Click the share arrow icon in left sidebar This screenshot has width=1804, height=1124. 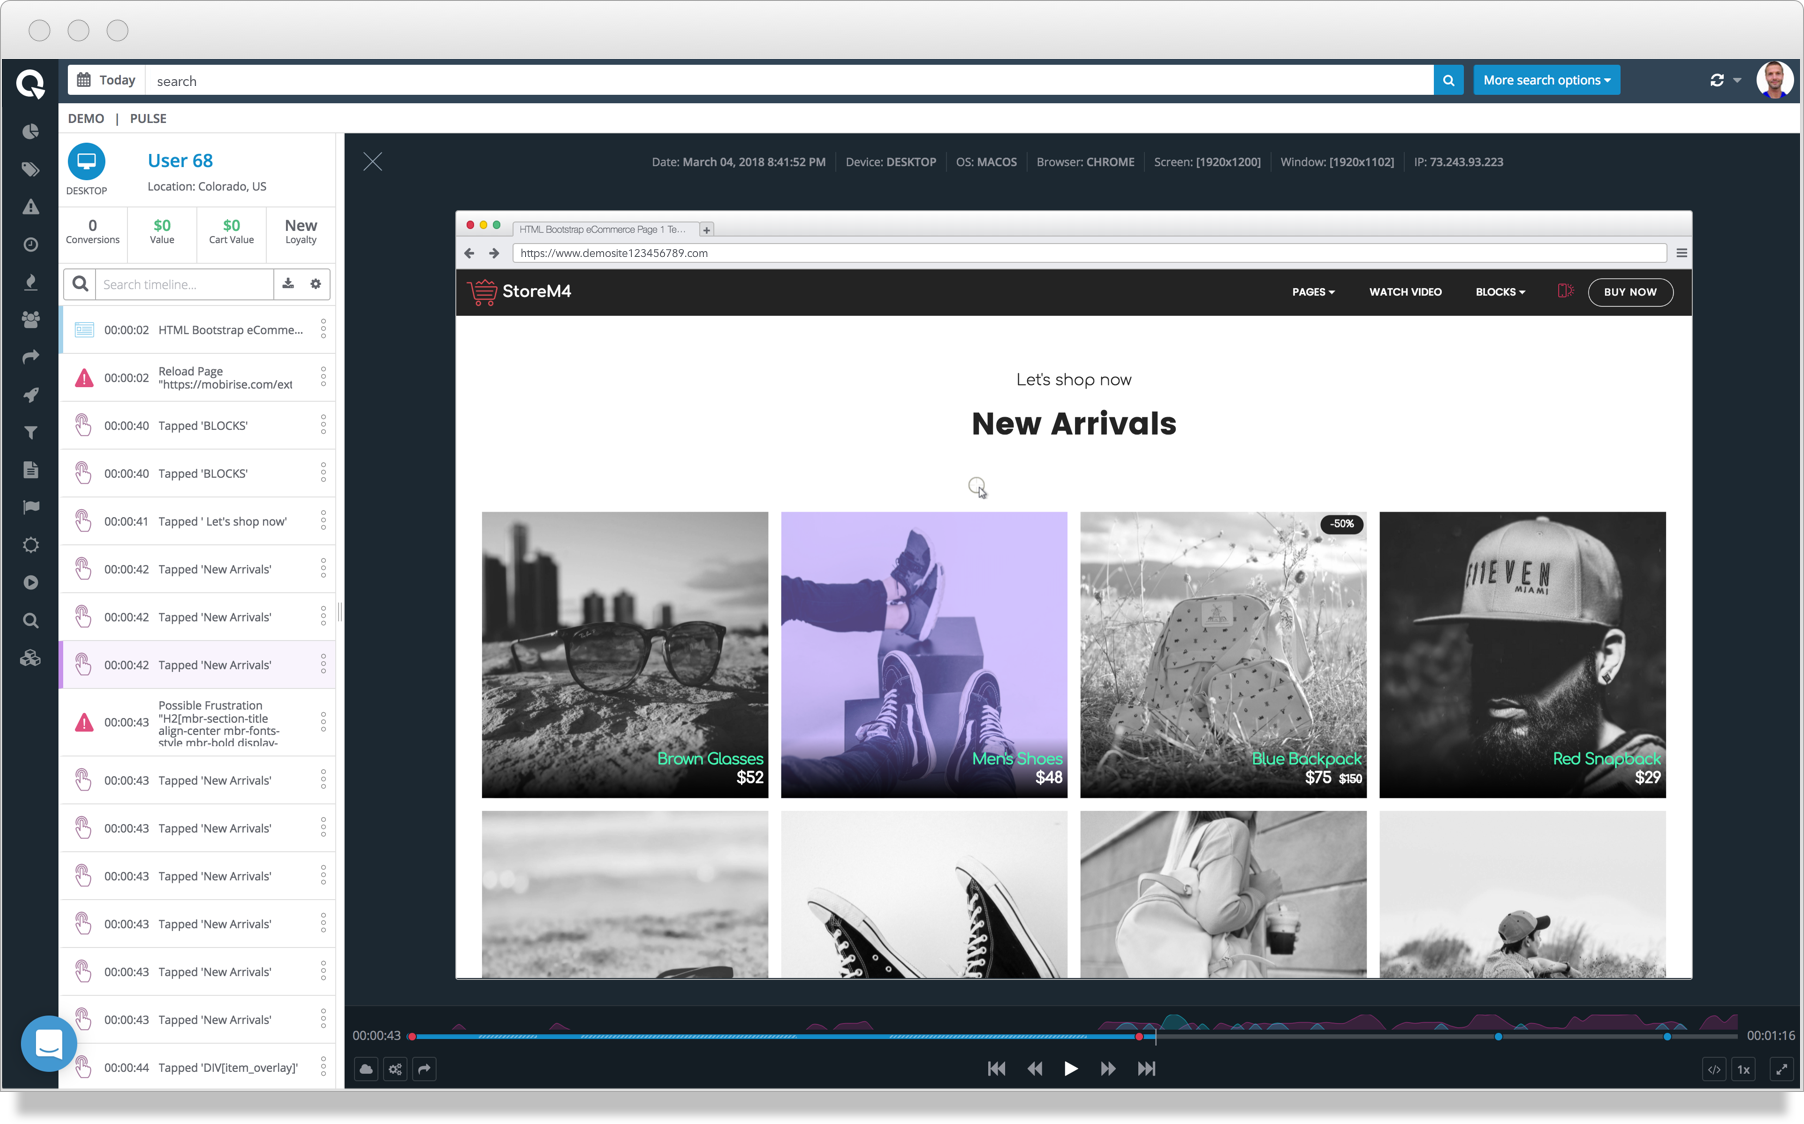pos(31,357)
